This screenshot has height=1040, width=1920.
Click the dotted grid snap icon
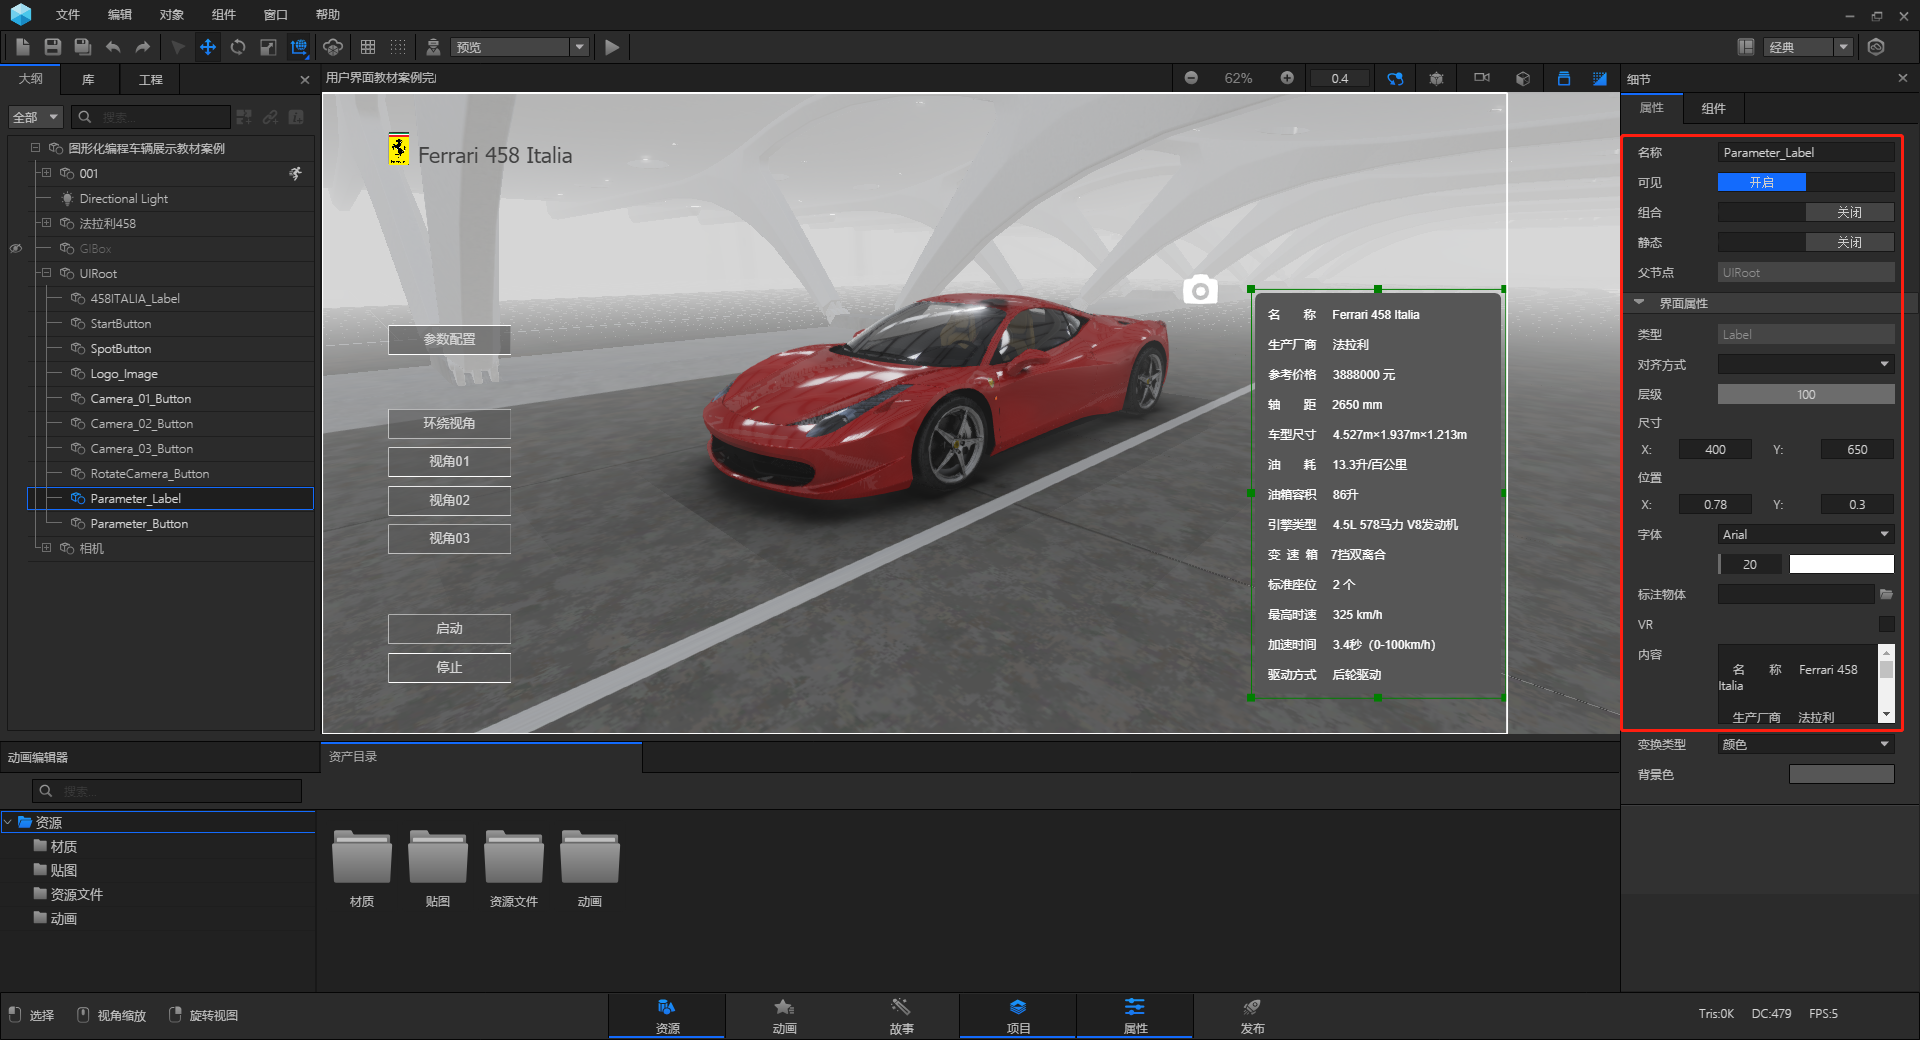(x=398, y=47)
